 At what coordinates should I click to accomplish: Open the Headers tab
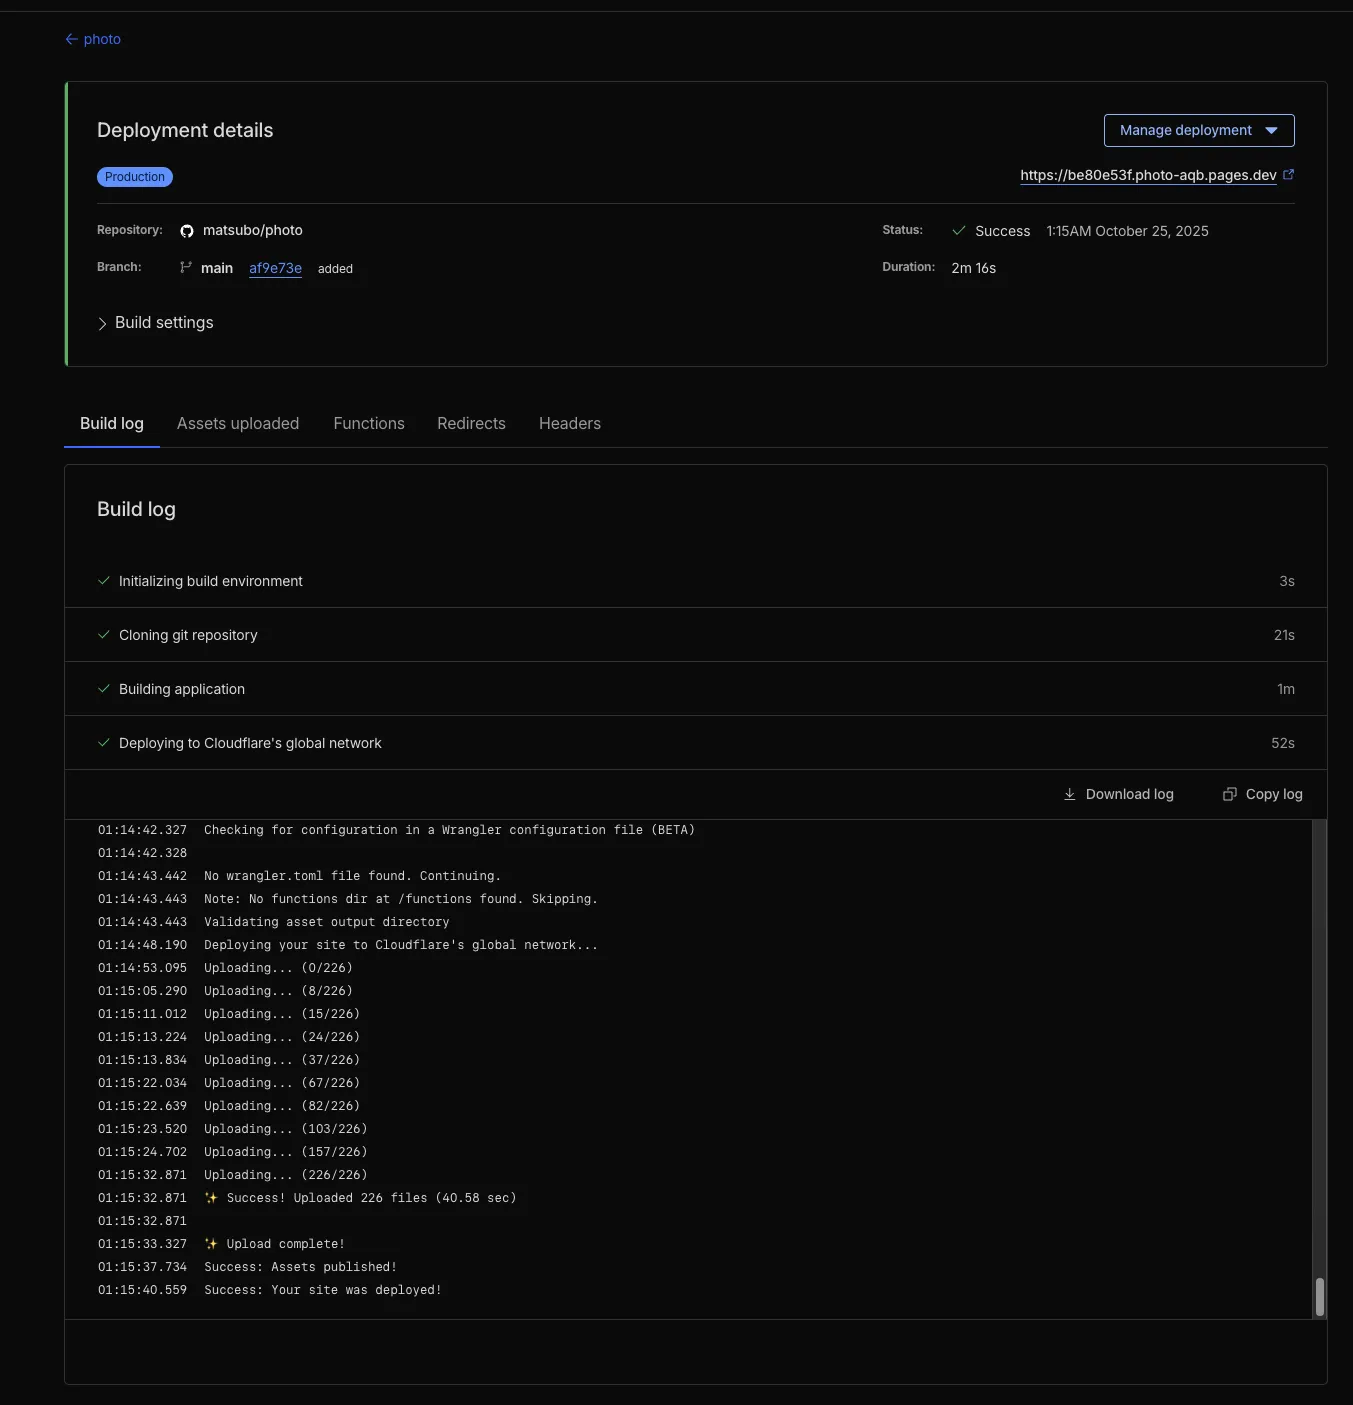(570, 423)
